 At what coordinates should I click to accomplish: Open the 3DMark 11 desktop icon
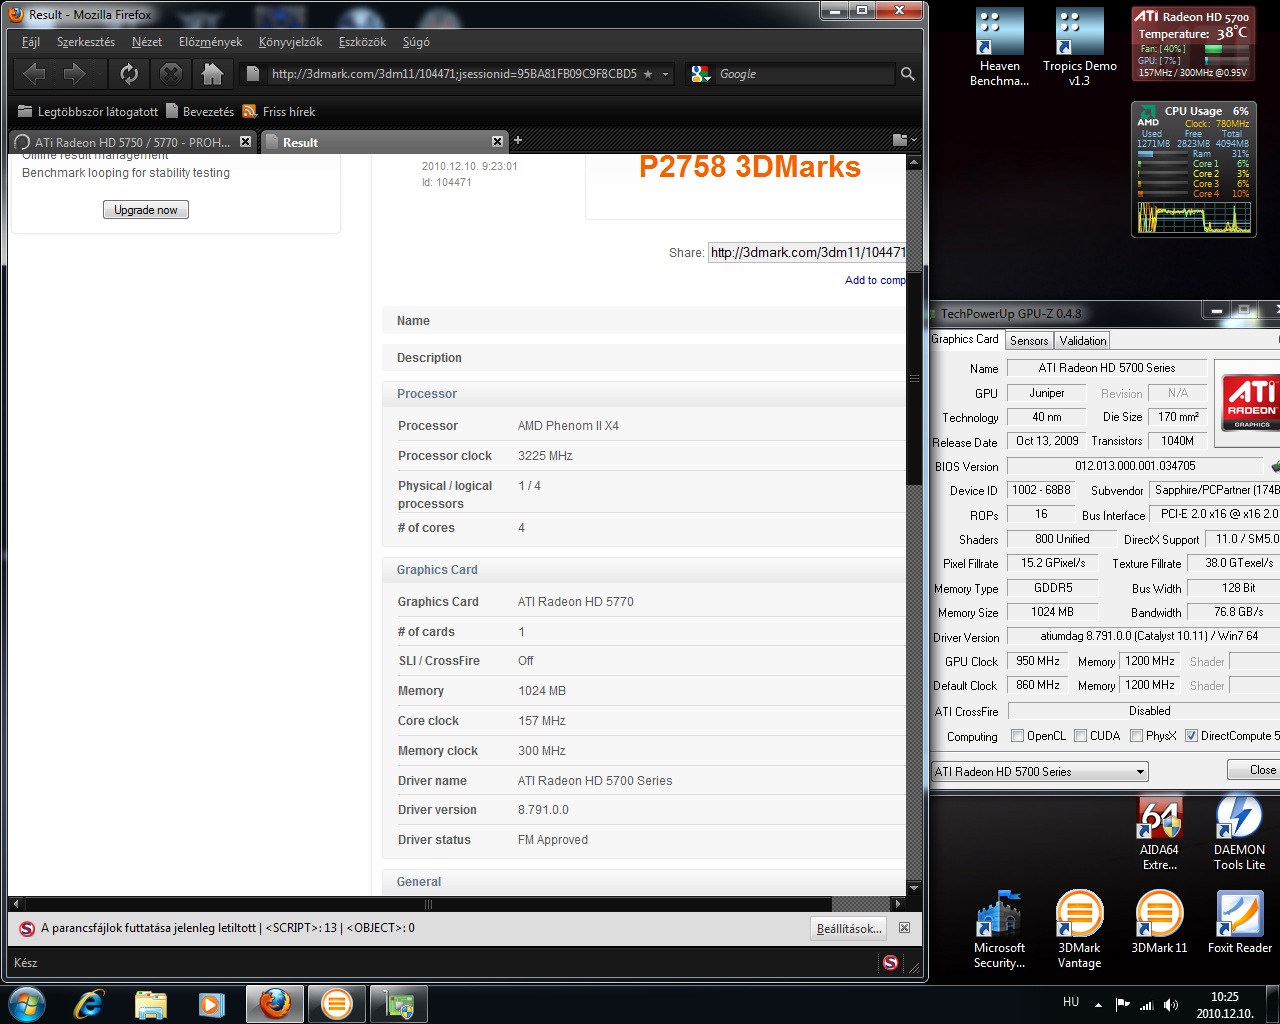1160,922
